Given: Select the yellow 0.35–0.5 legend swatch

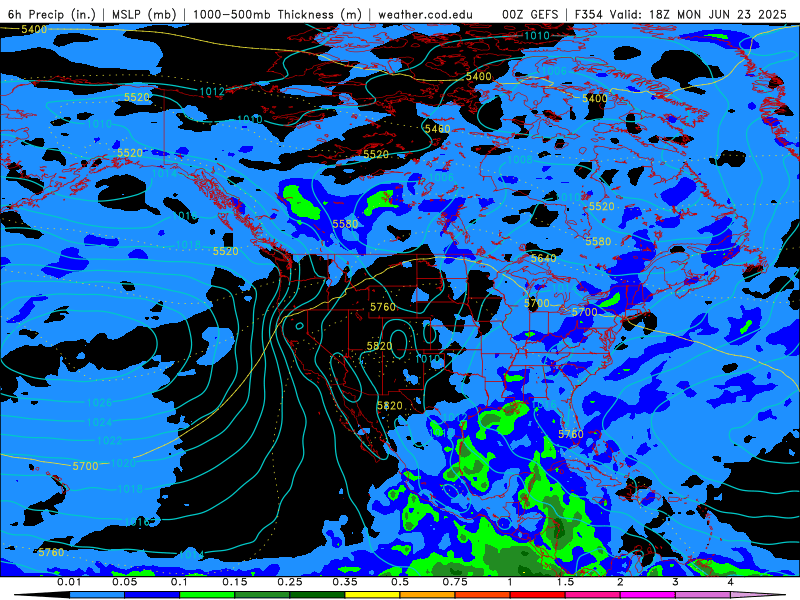Looking at the screenshot, I should click(372, 595).
